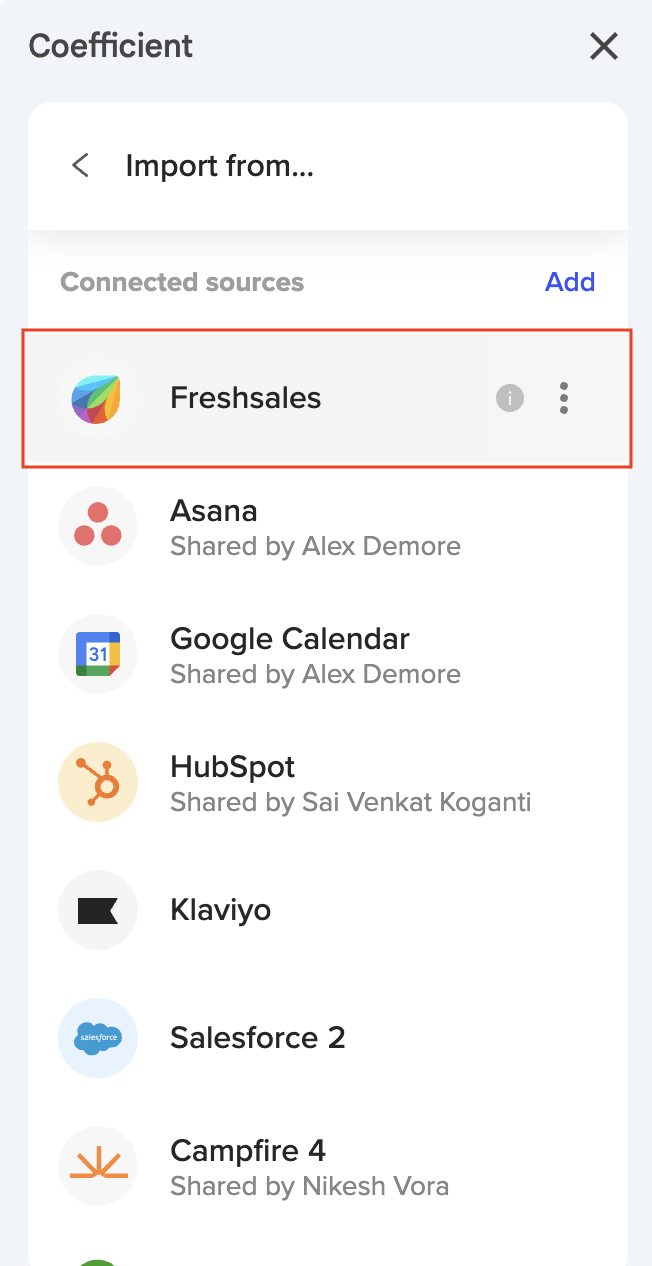Click the Freshsales logo icon
Image resolution: width=652 pixels, height=1266 pixels.
(97, 398)
